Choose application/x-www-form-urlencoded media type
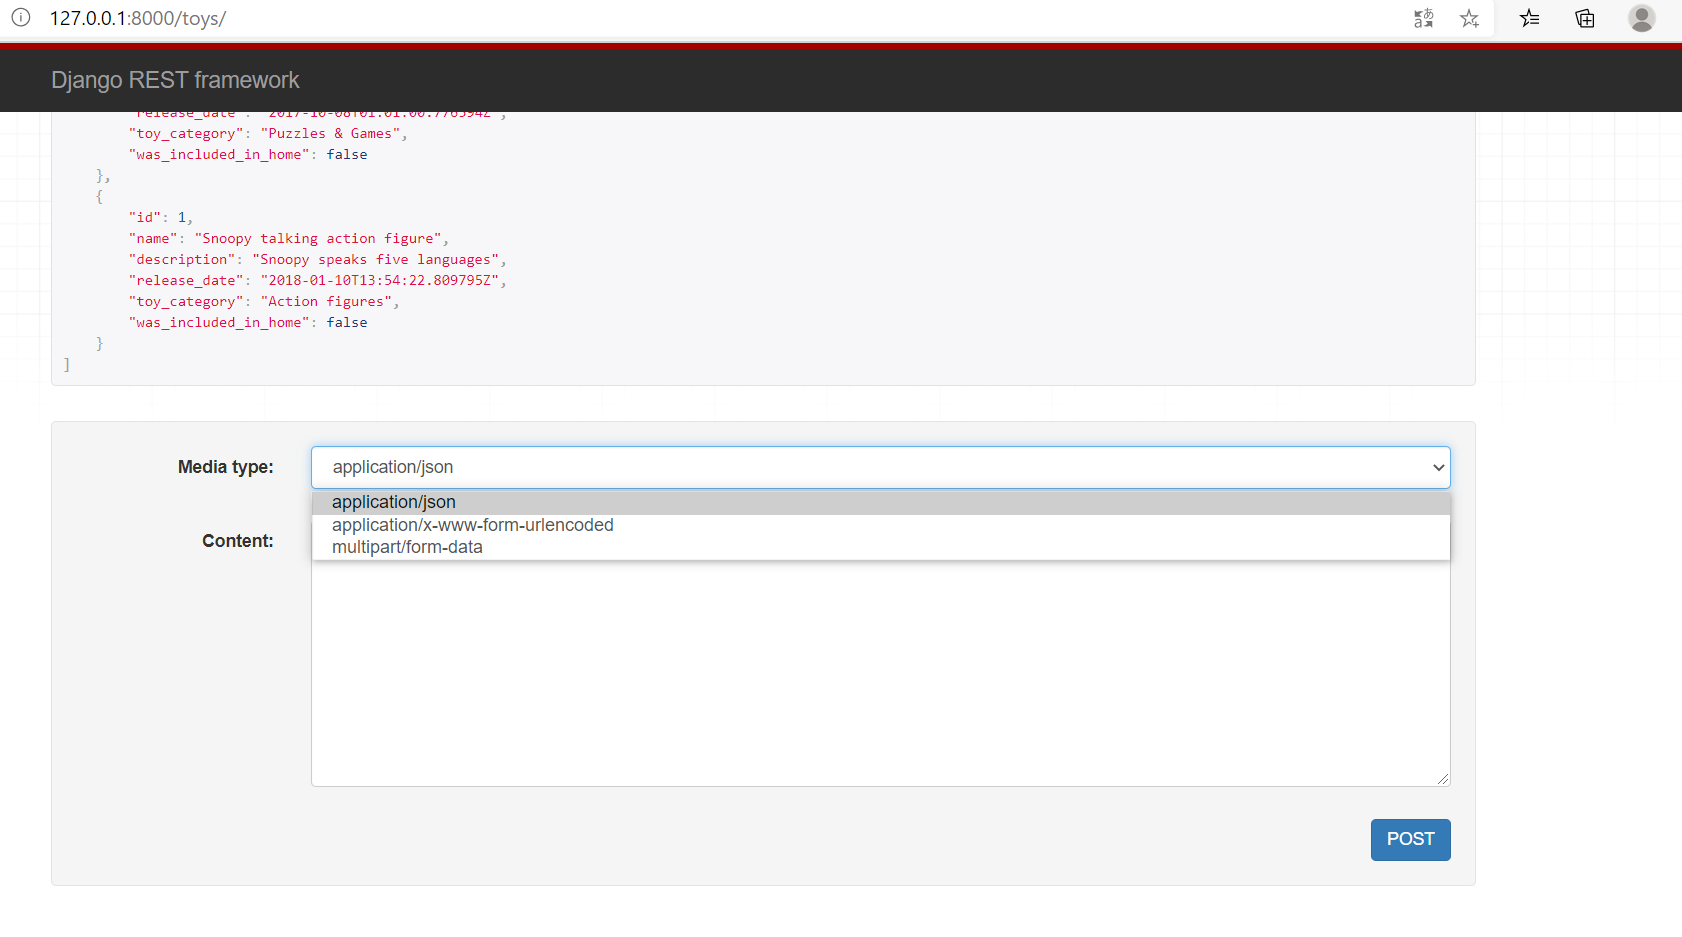The width and height of the screenshot is (1682, 937). (880, 525)
